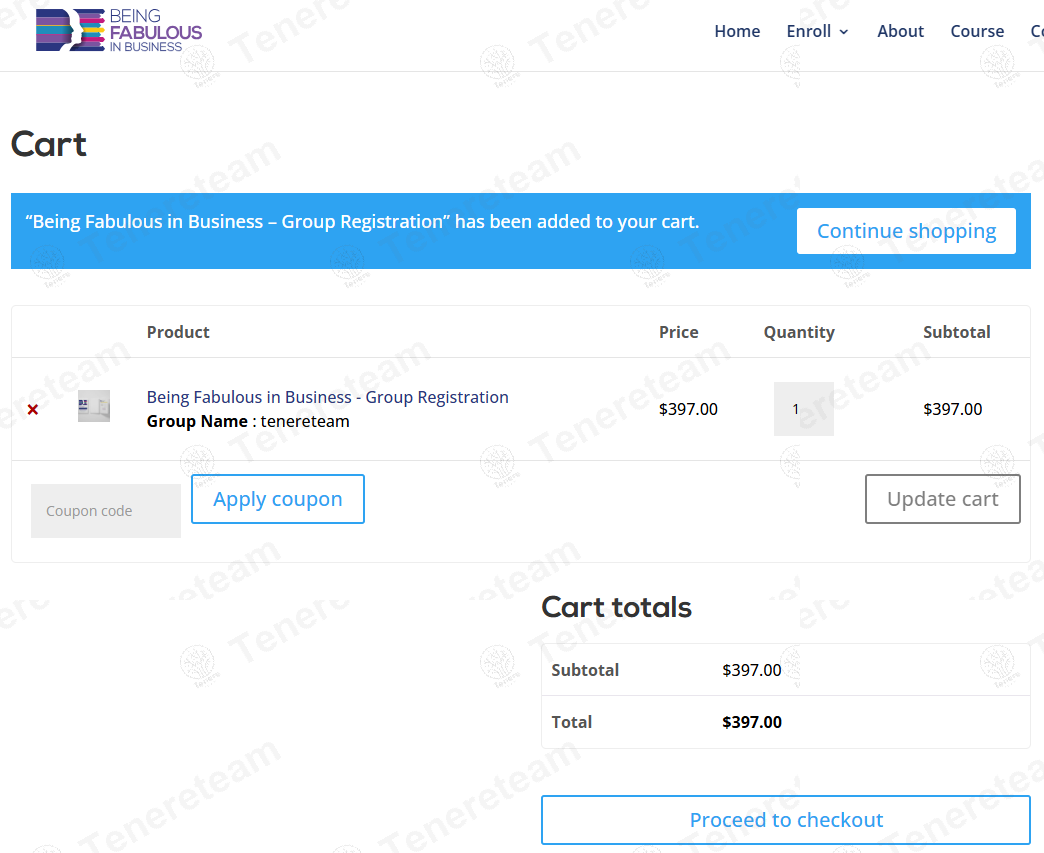Click the partially visible last nav item
This screenshot has width=1044, height=853.
coord(1037,31)
